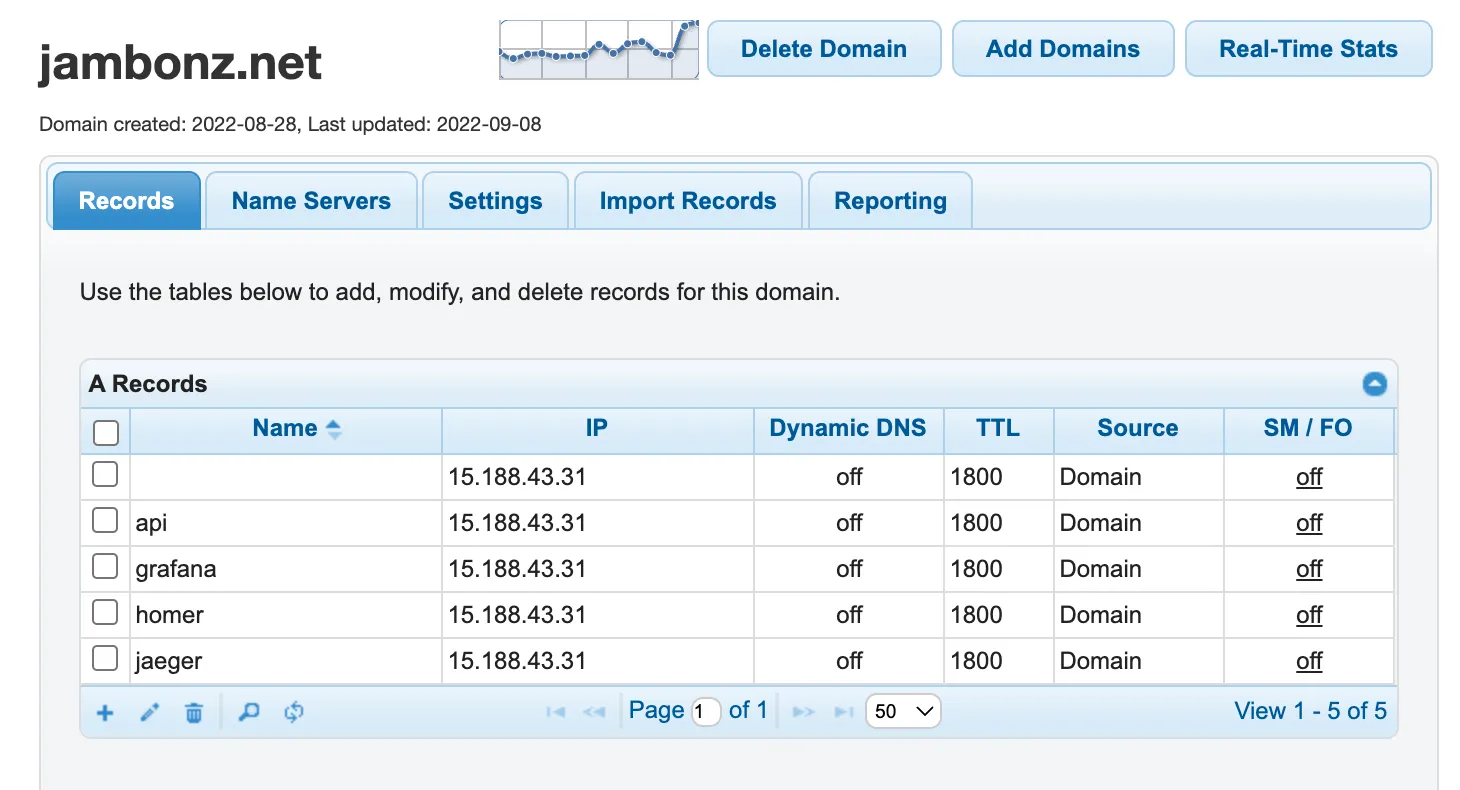The height and width of the screenshot is (790, 1460).
Task: Collapse the A Records panel
Action: click(x=1375, y=384)
